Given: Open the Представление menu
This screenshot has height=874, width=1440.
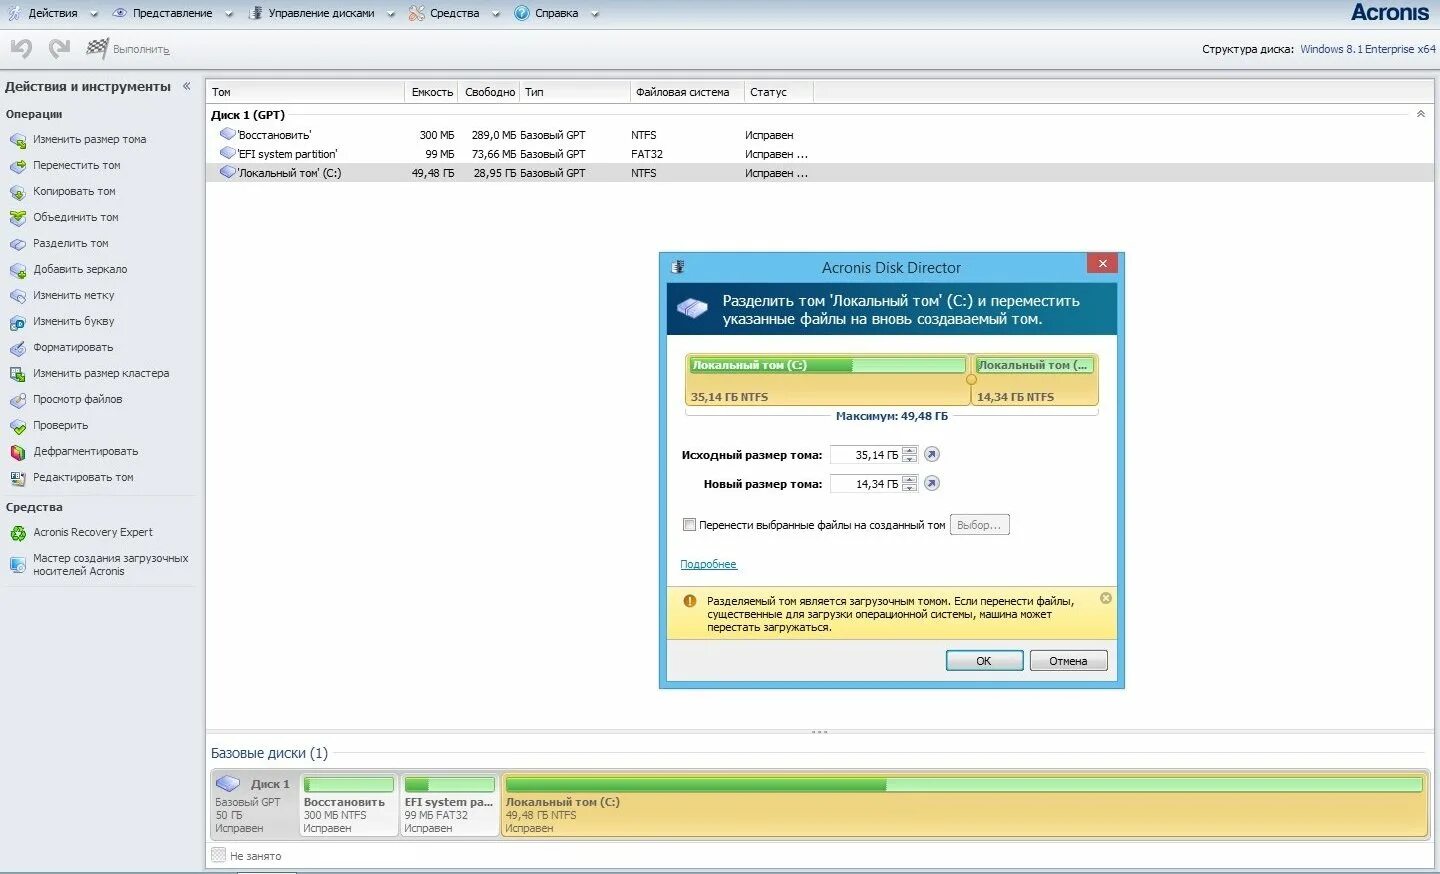Looking at the screenshot, I should (x=172, y=13).
